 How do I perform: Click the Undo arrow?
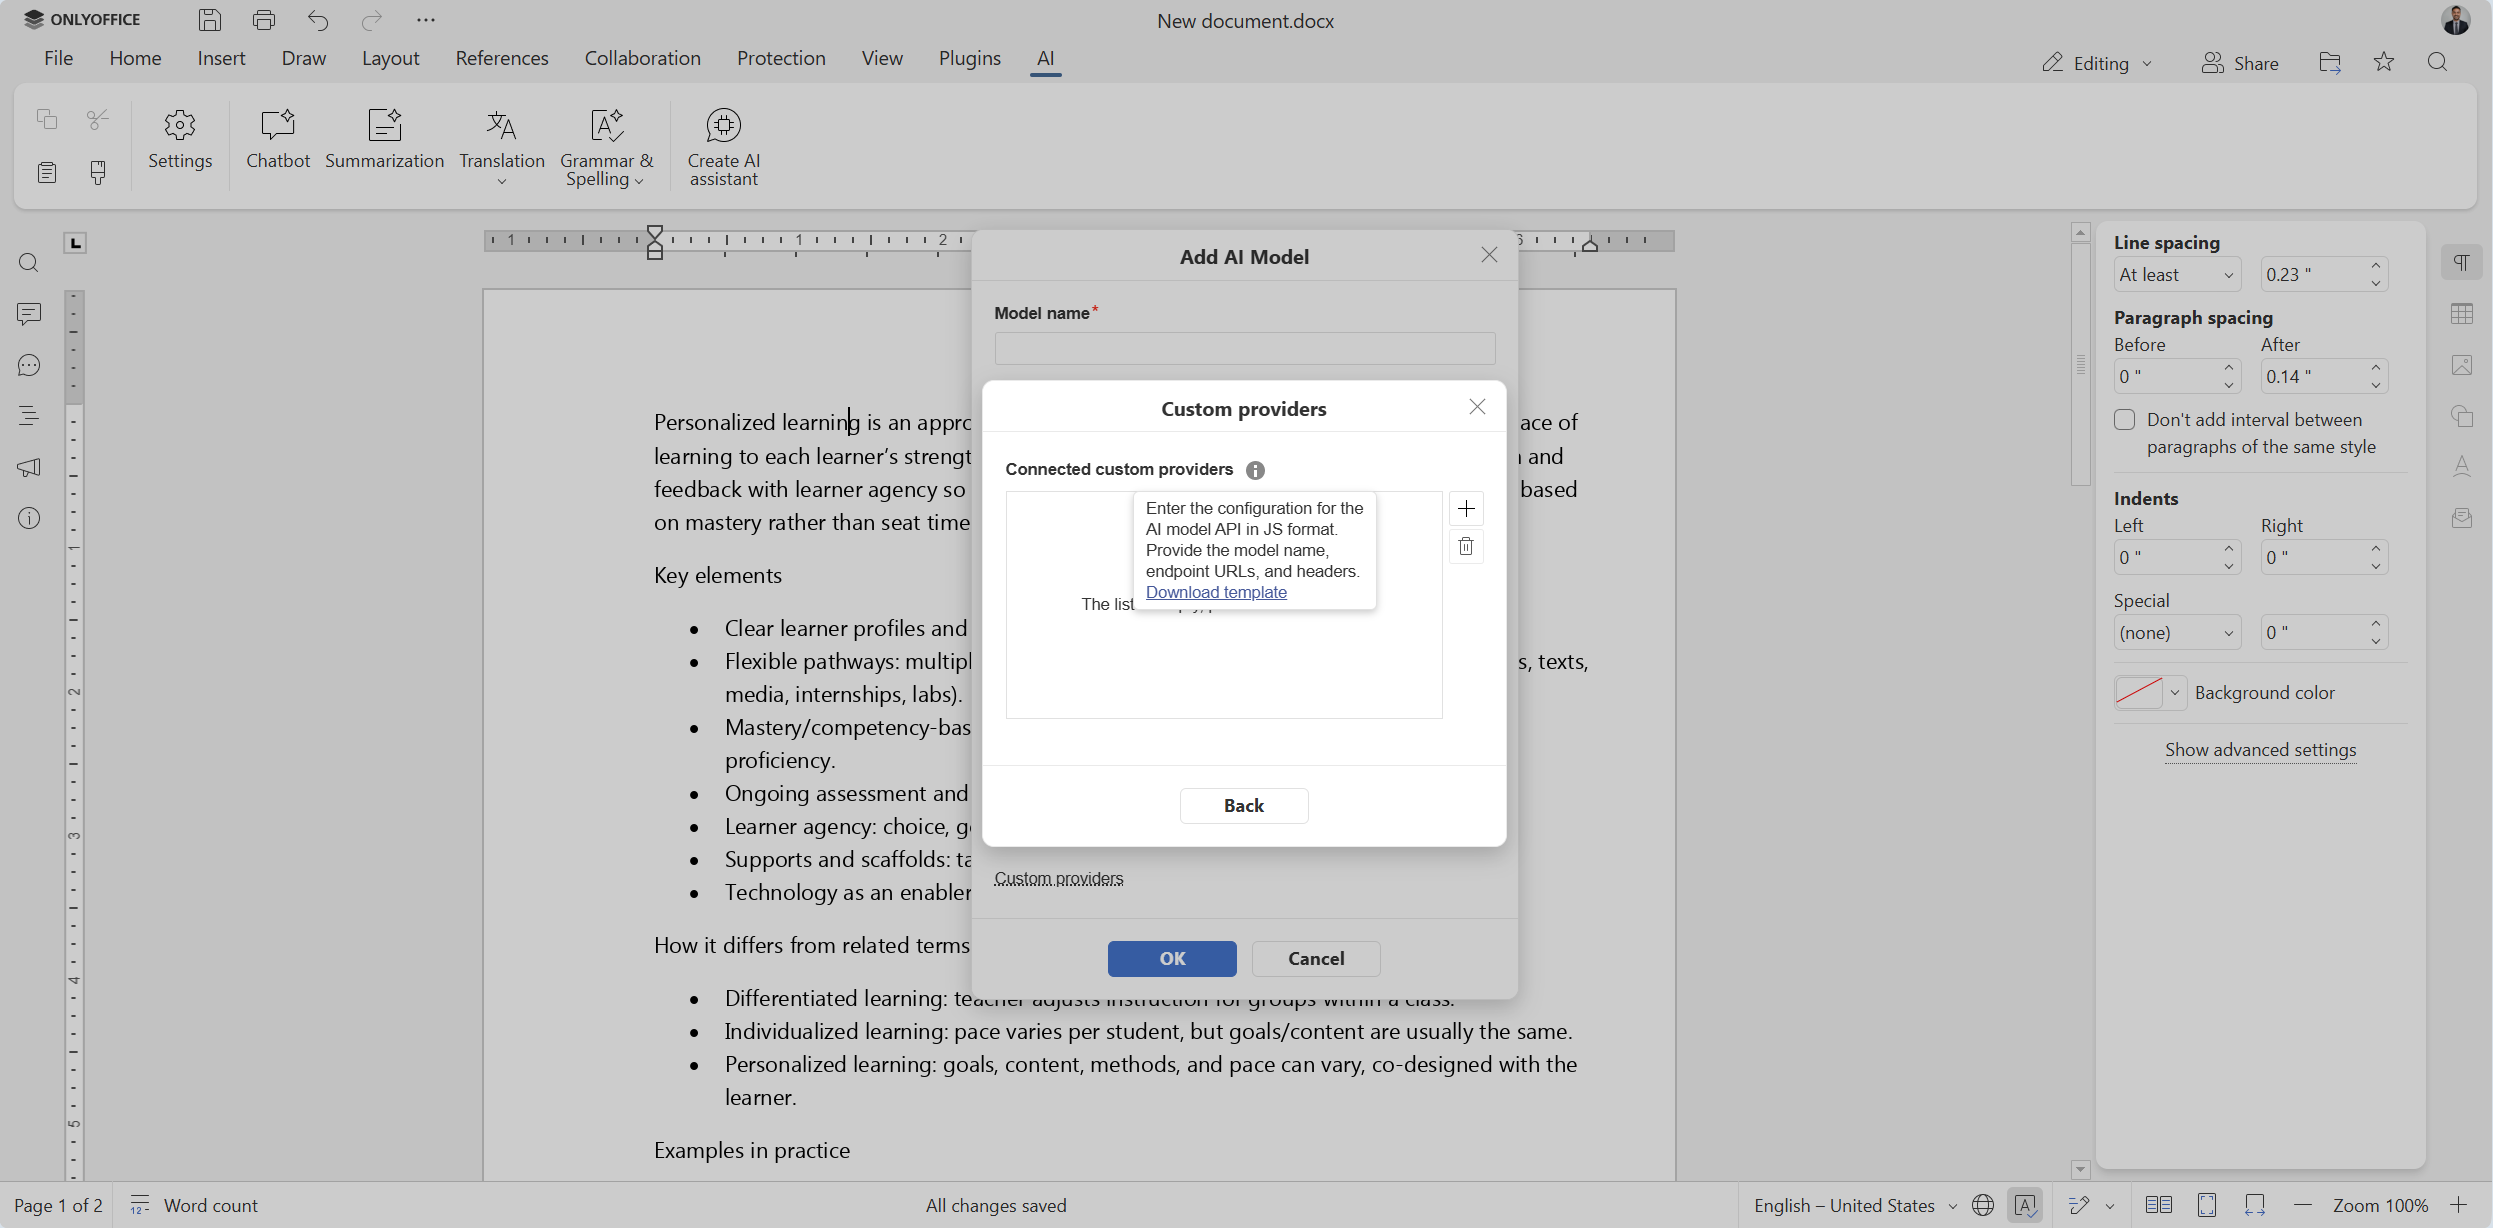click(318, 20)
